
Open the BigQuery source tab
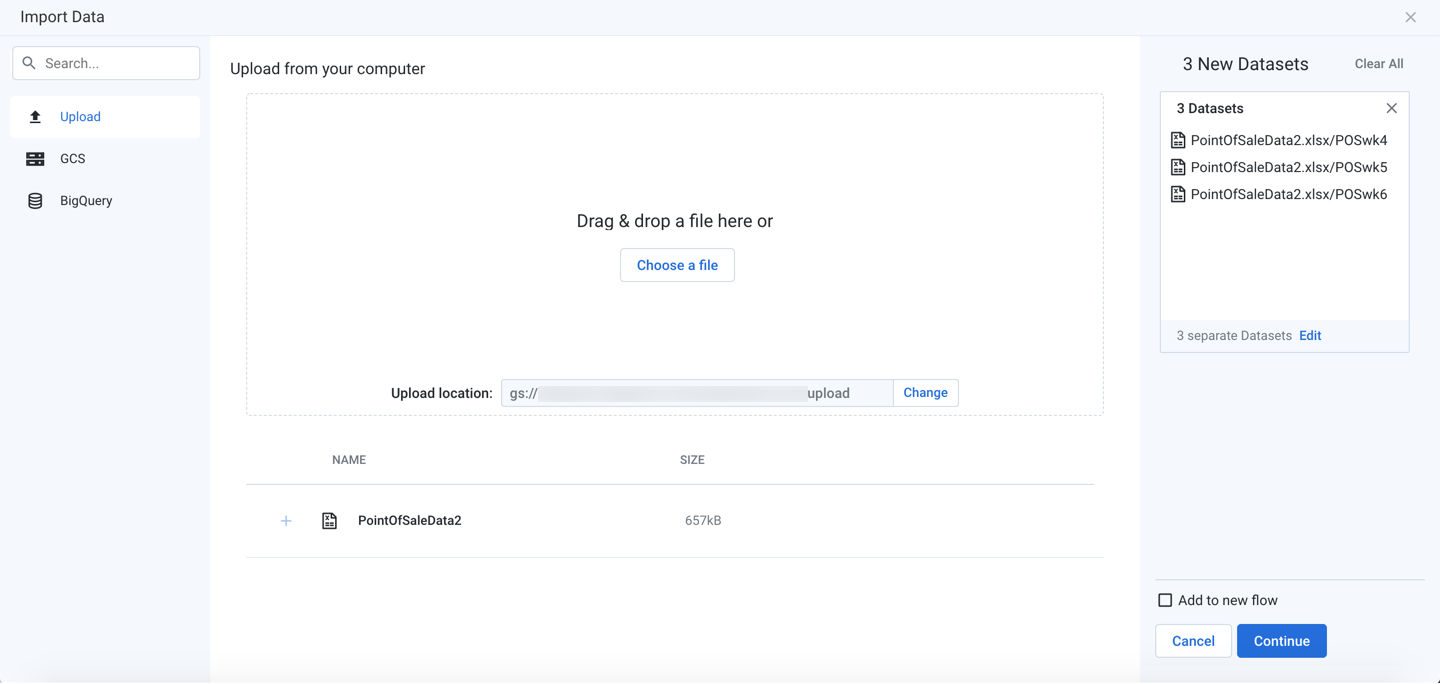tap(86, 201)
